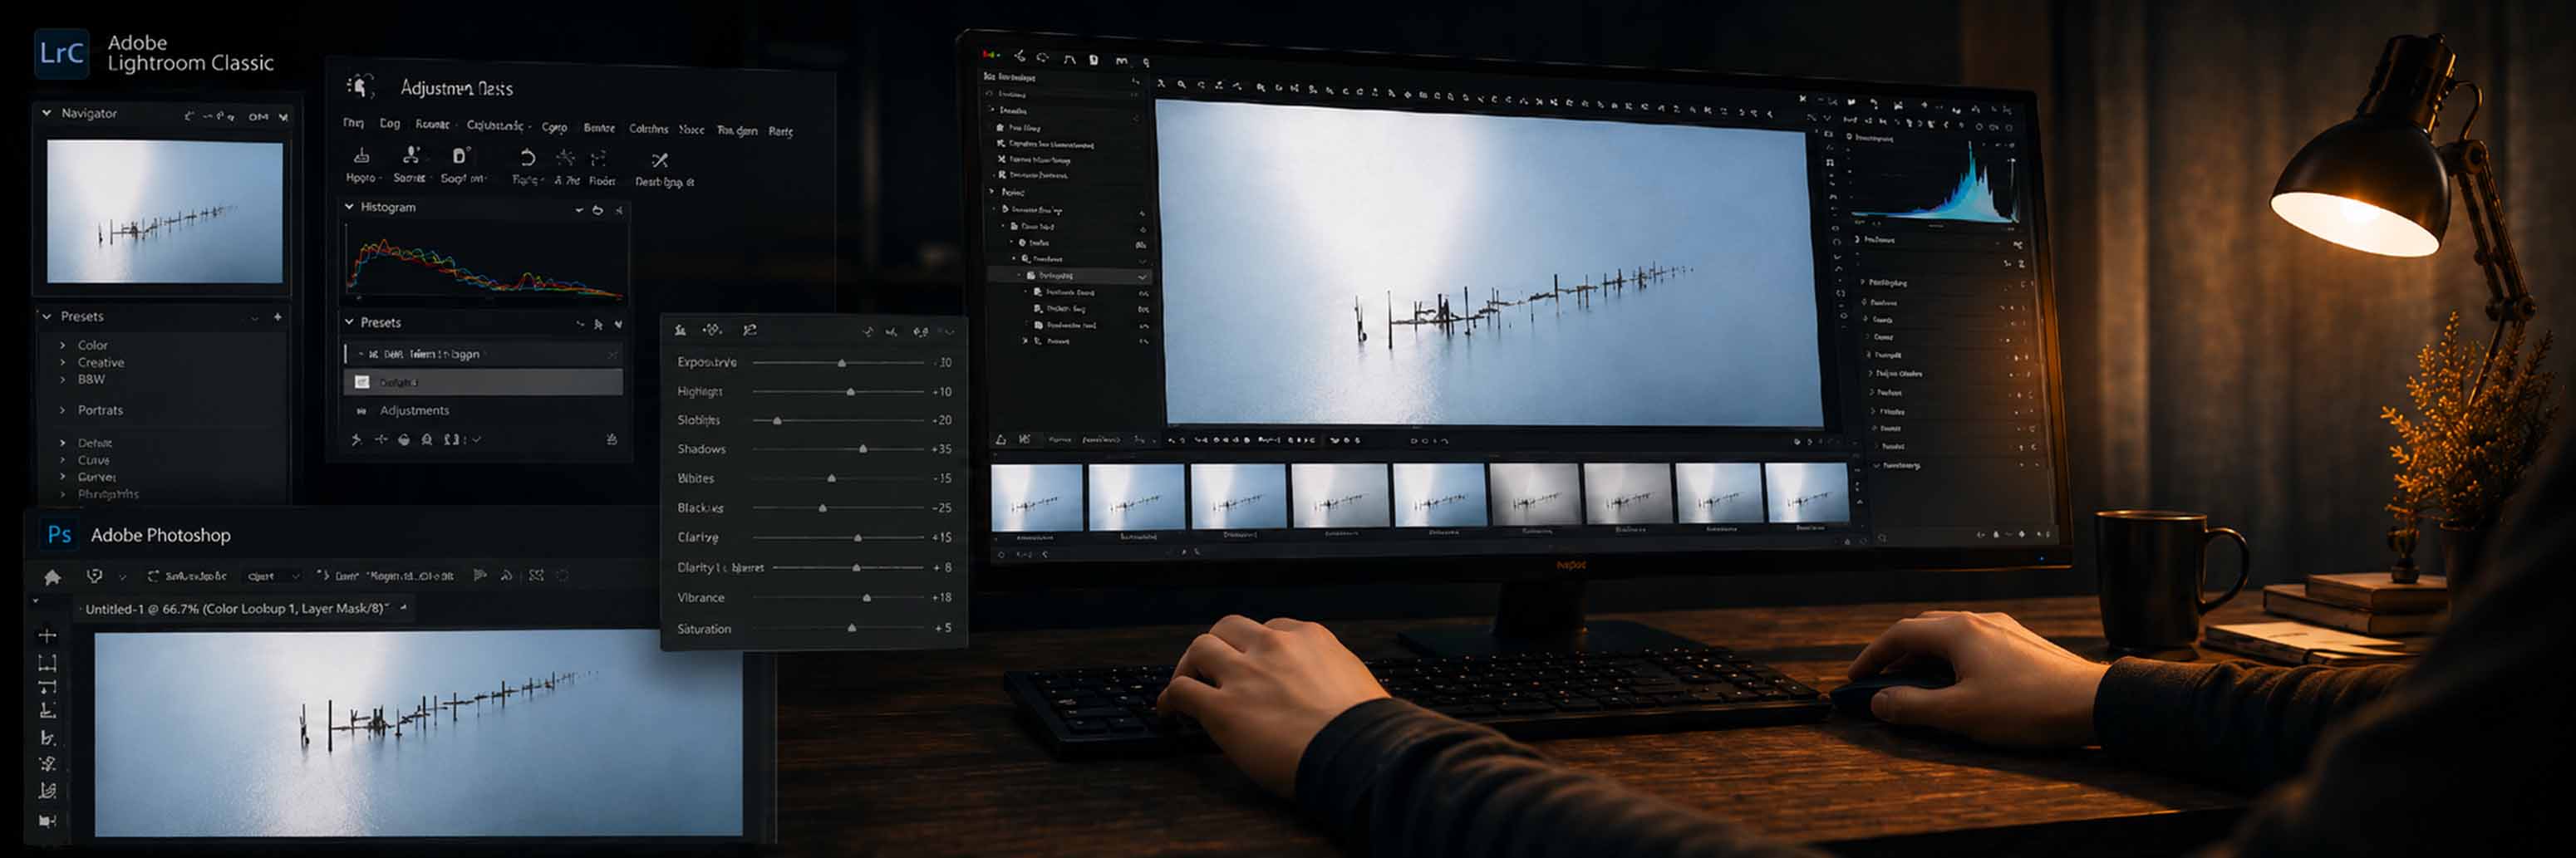
Task: Click the 'Cog' menu in Adjustment panel
Action: tap(390, 124)
